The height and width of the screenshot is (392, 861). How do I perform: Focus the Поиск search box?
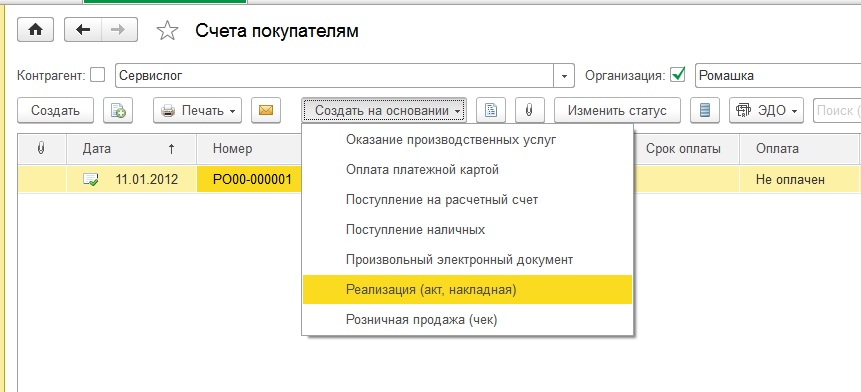coord(837,110)
